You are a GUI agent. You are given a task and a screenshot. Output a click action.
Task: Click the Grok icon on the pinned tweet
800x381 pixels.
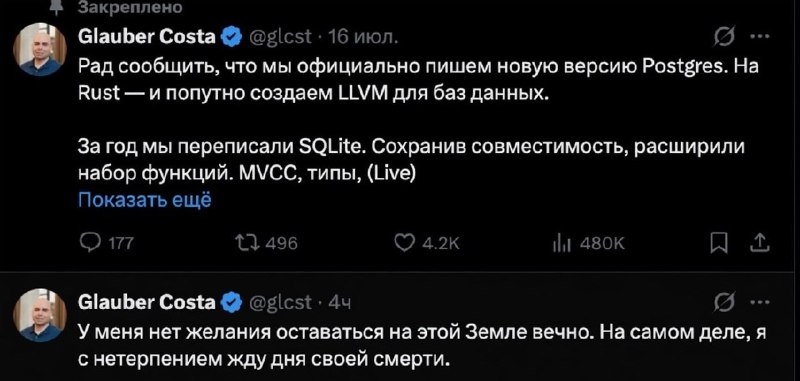(725, 37)
